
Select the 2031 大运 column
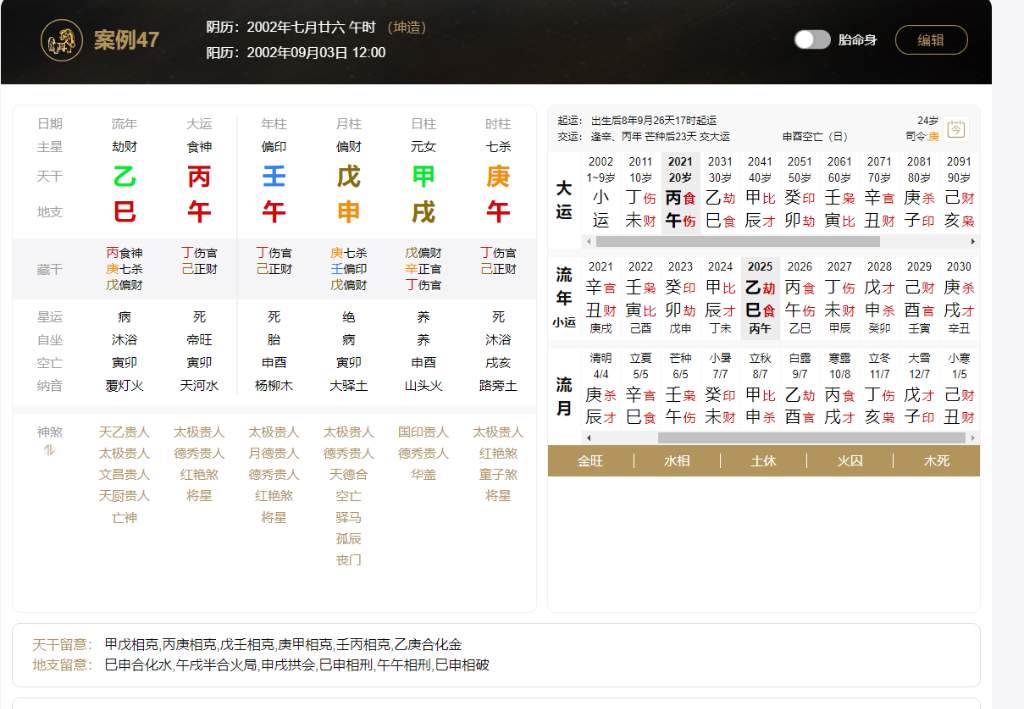[720, 192]
